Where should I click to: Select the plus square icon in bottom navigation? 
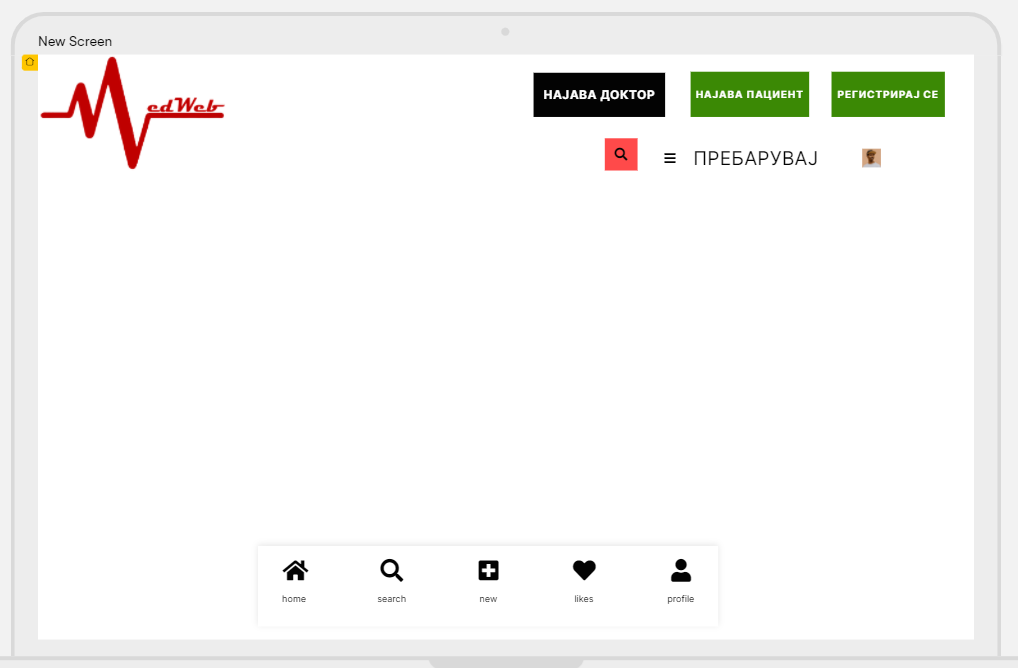point(488,571)
